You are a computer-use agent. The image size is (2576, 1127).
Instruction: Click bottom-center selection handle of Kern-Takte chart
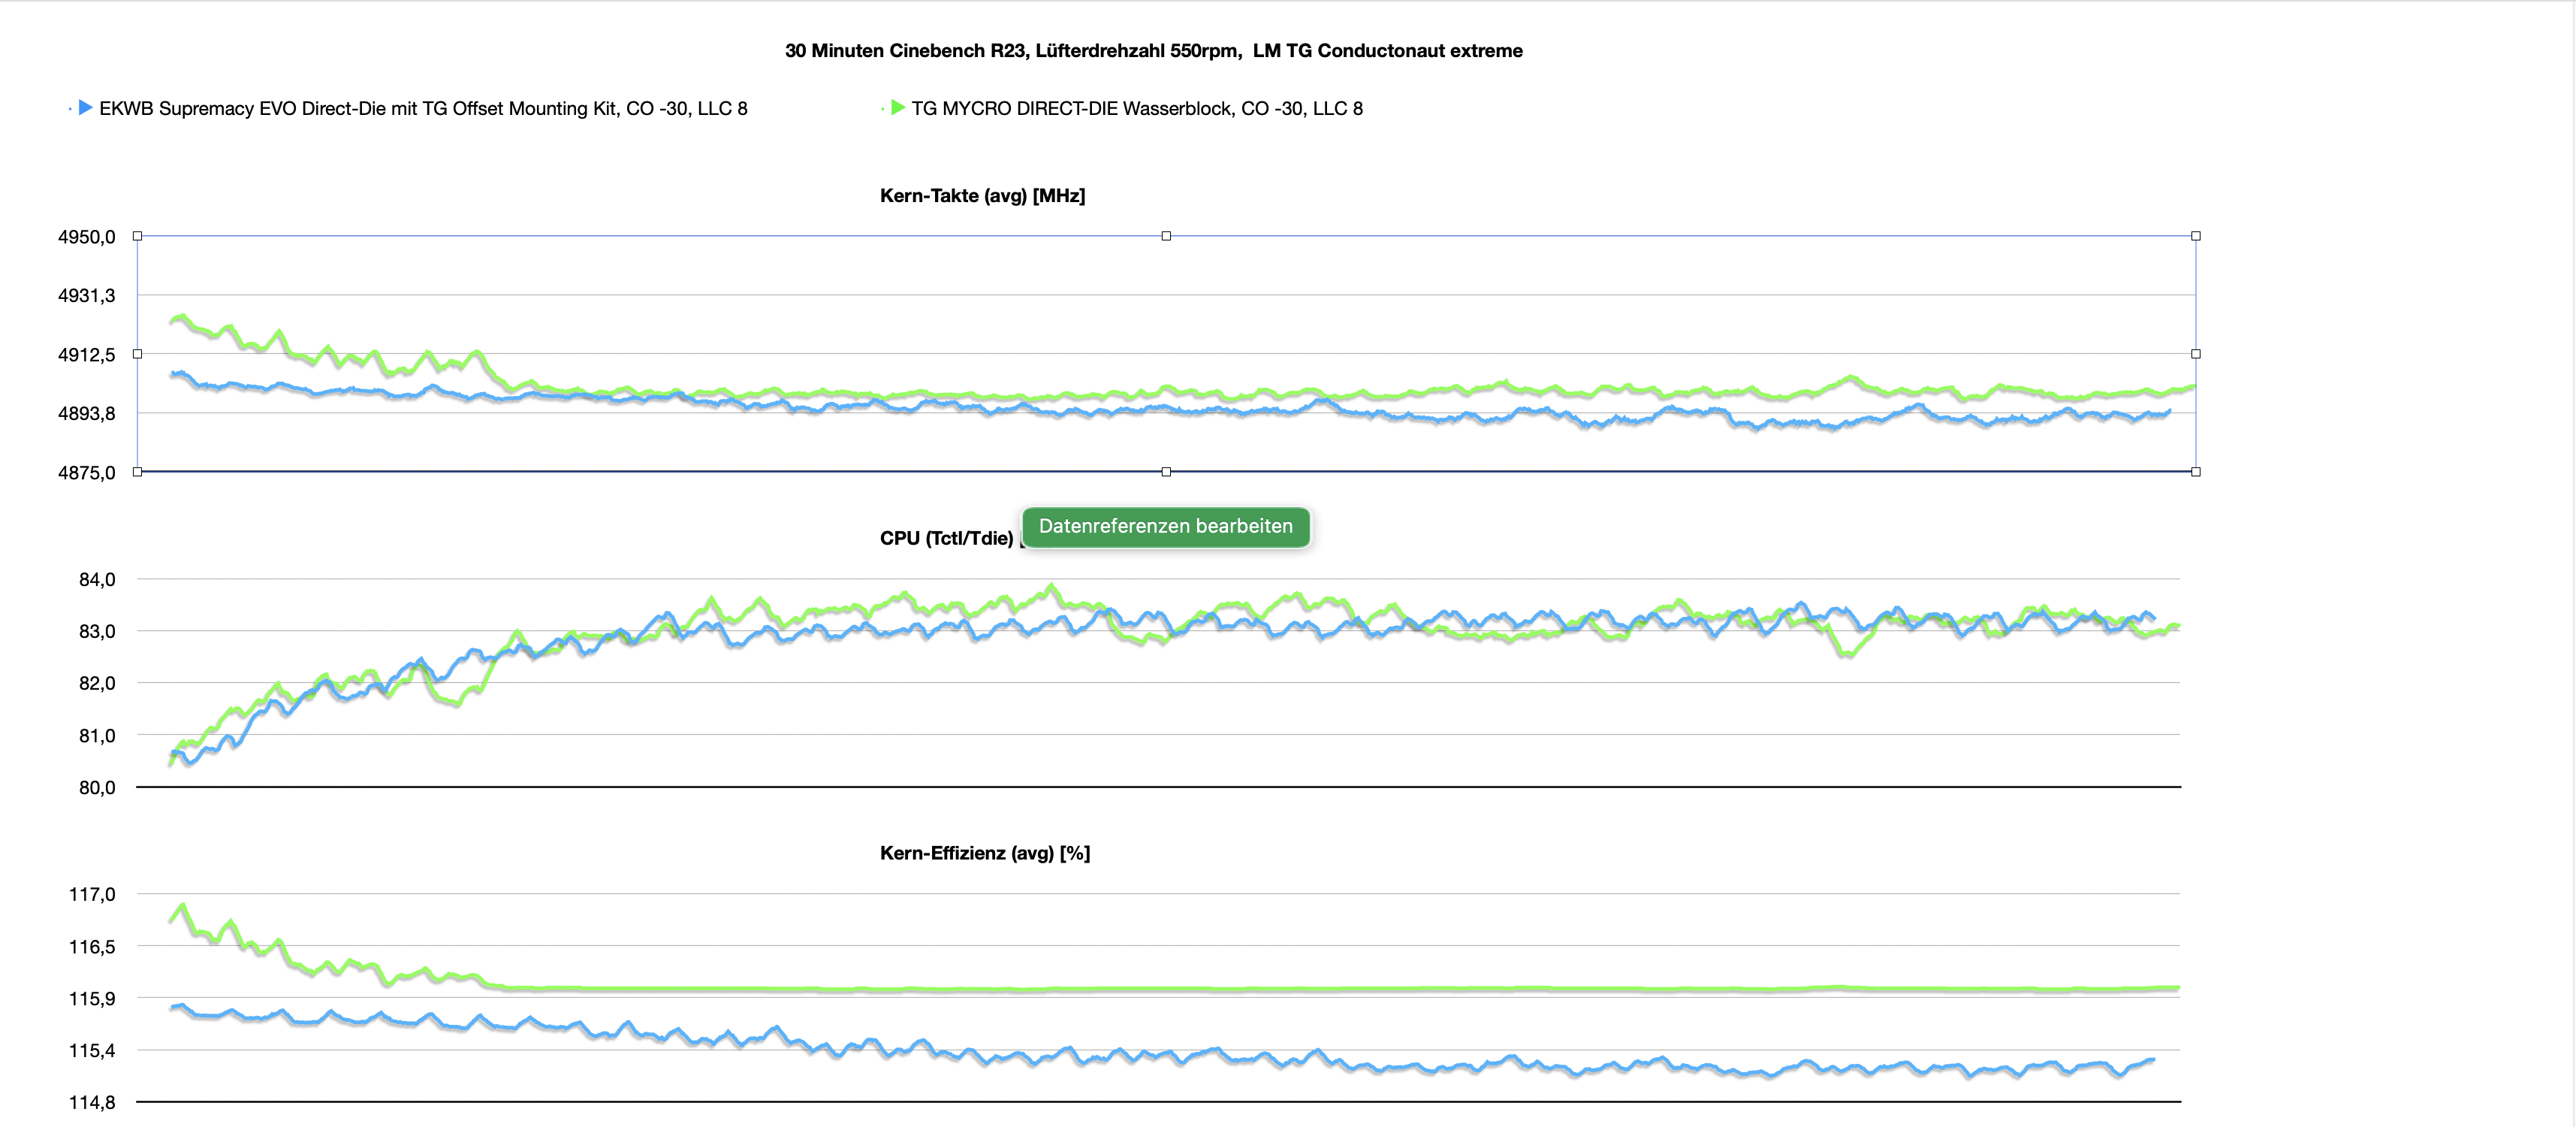(x=1166, y=471)
